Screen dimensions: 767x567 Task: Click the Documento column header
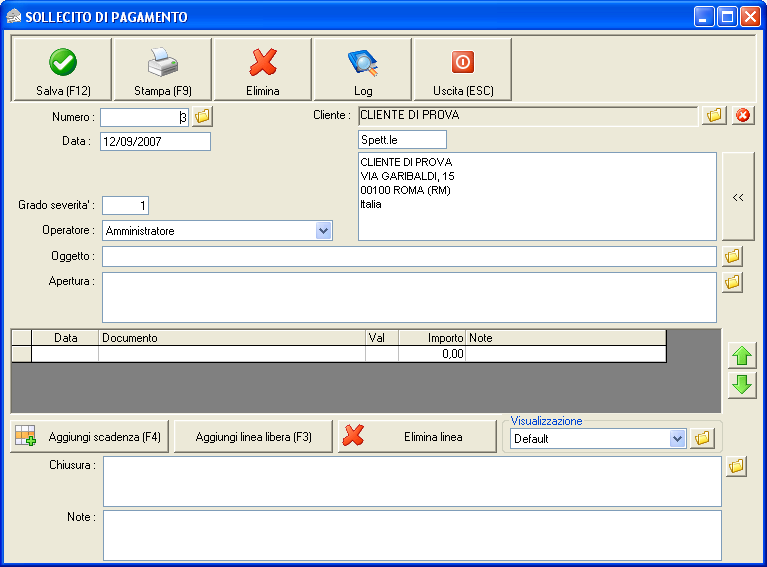[232, 338]
